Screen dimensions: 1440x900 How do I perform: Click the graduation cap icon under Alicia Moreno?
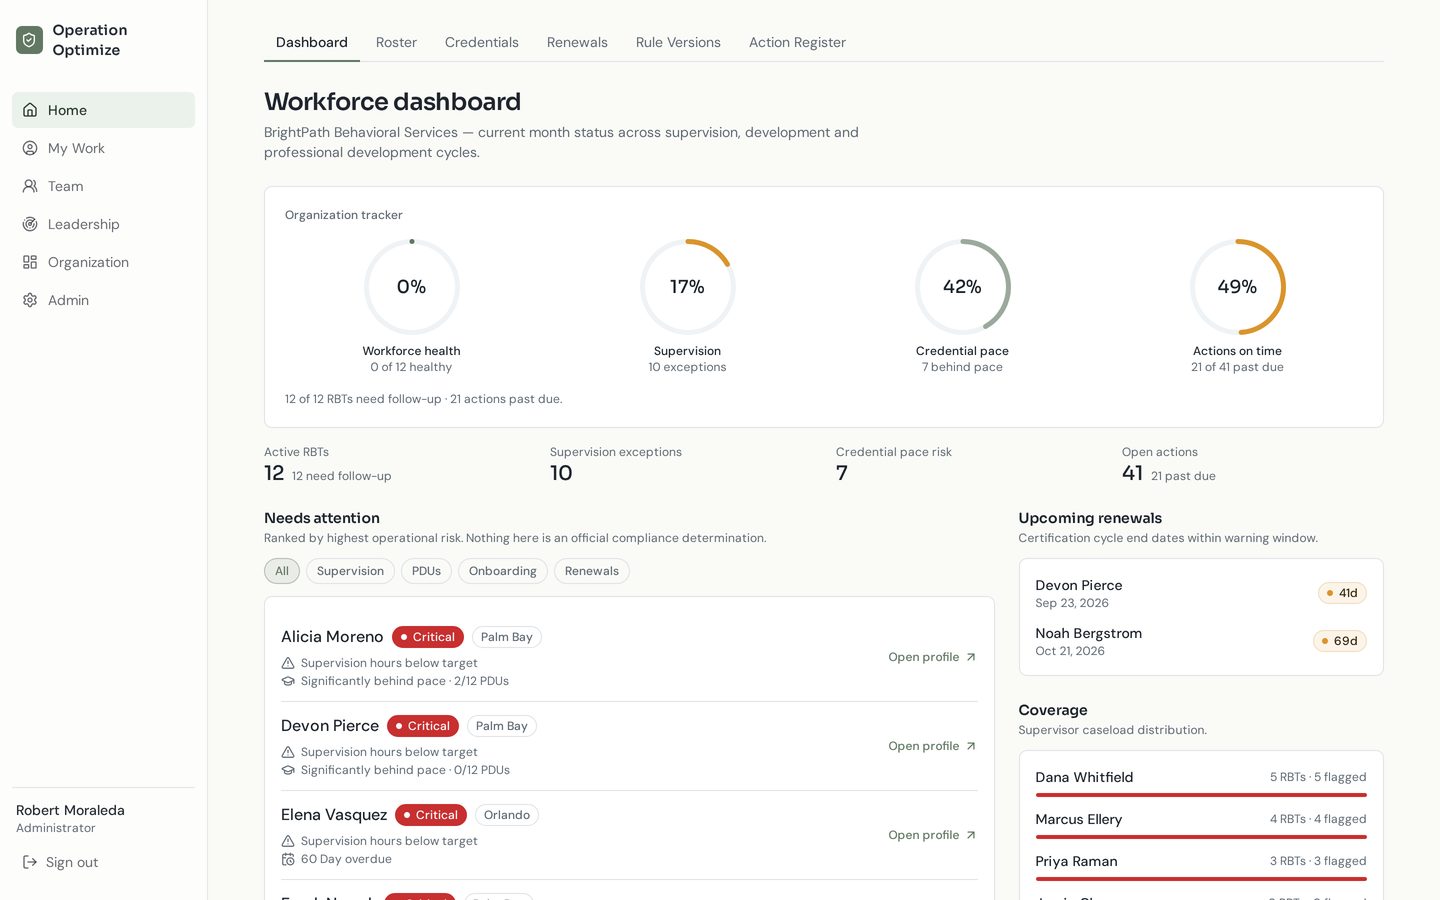[x=288, y=681]
